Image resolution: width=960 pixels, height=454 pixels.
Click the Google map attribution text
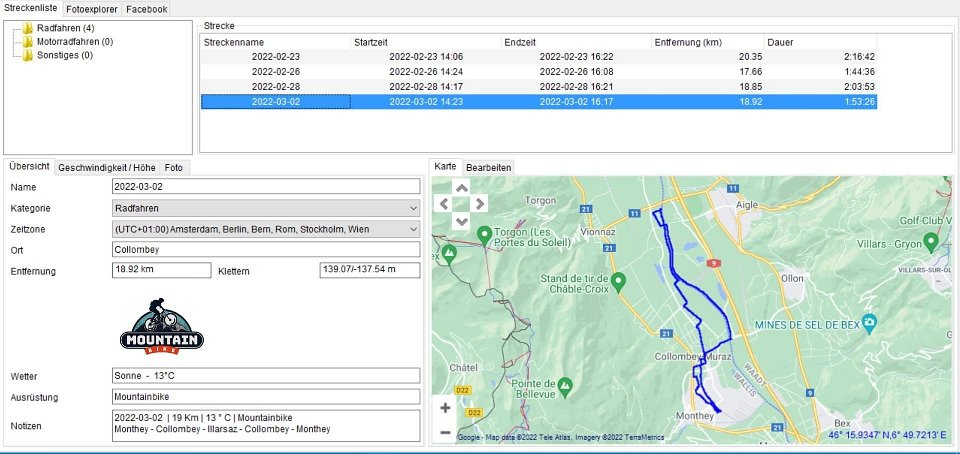(x=561, y=437)
